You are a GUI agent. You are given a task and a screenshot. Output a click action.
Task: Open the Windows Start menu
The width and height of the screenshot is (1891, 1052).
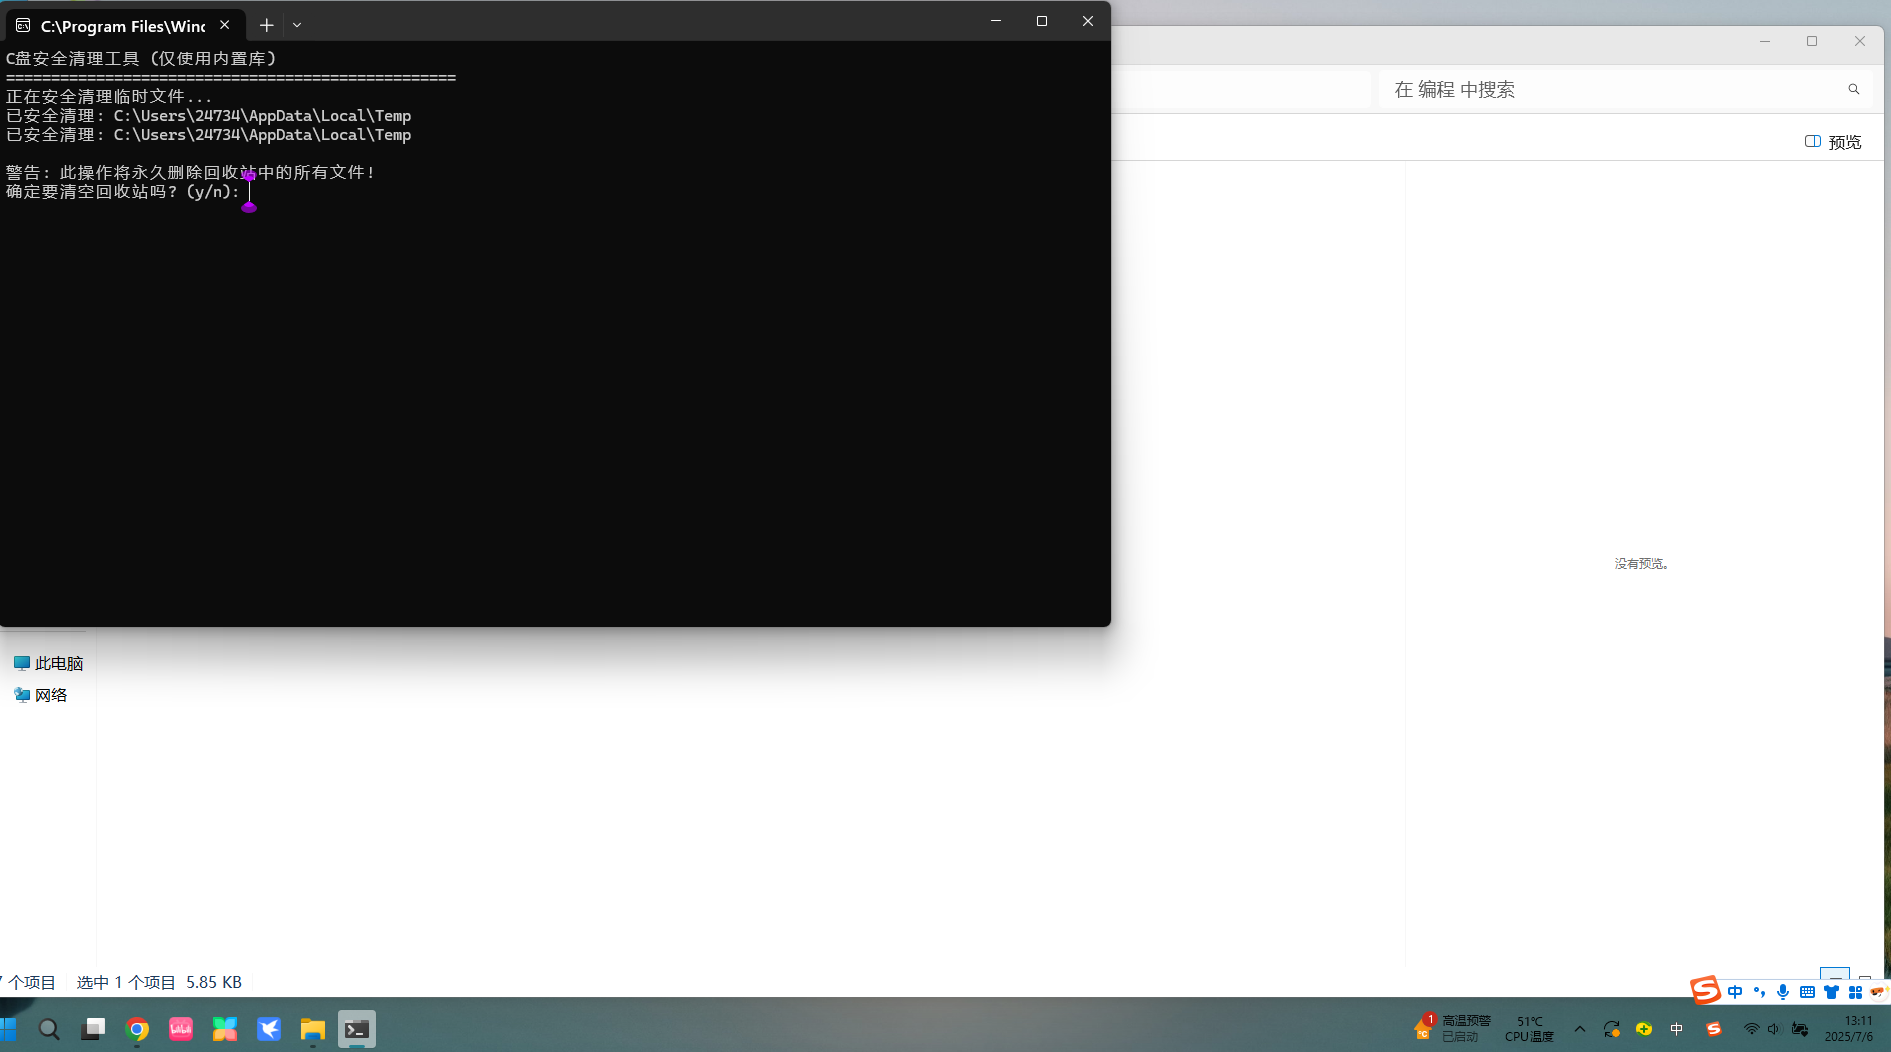pos(8,1029)
